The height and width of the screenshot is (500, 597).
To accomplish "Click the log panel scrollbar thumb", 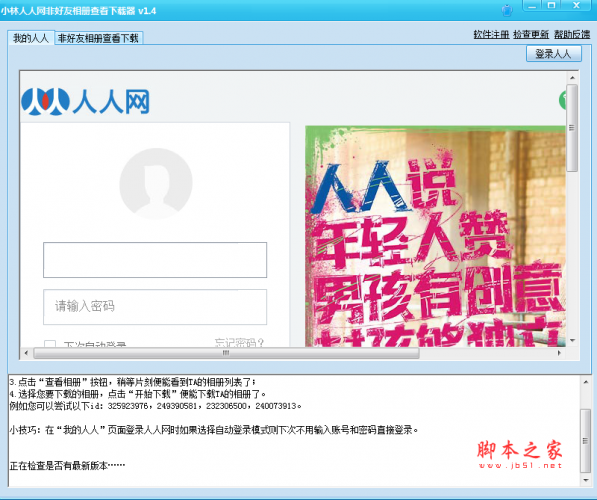I will (x=586, y=441).
